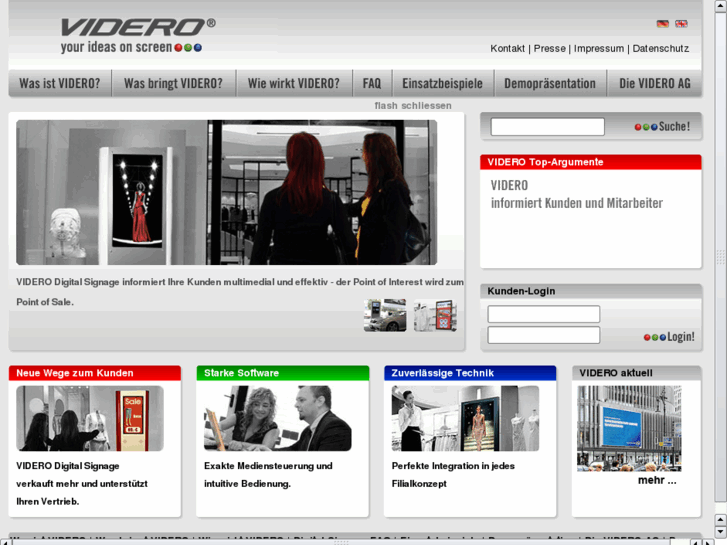Click the horizontal scrollbar right arrow
The width and height of the screenshot is (727, 545).
(708, 542)
